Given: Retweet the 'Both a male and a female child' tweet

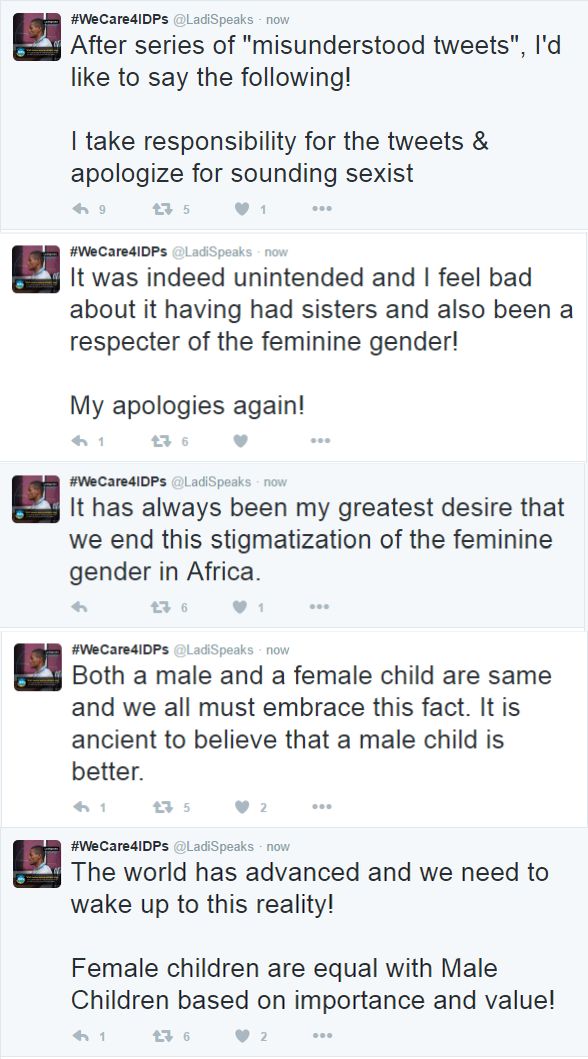Looking at the screenshot, I should [x=163, y=806].
